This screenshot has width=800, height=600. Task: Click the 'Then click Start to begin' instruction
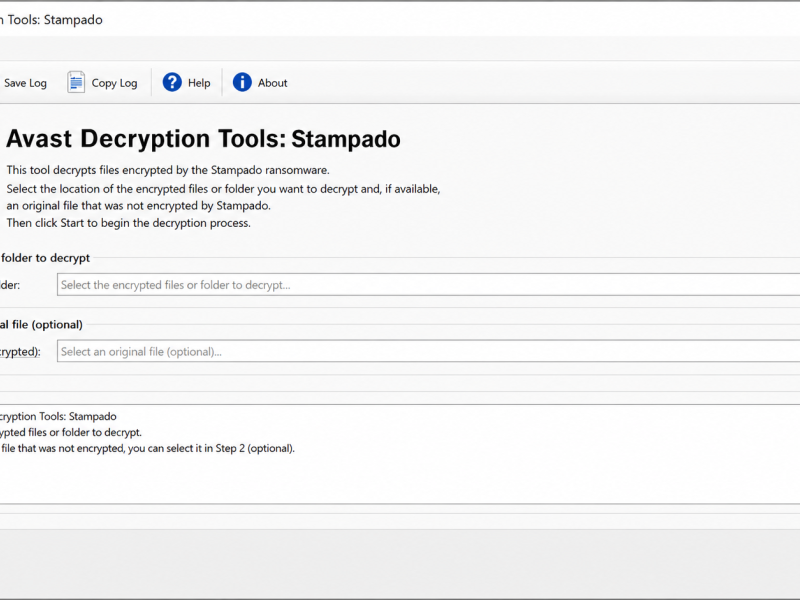129,223
